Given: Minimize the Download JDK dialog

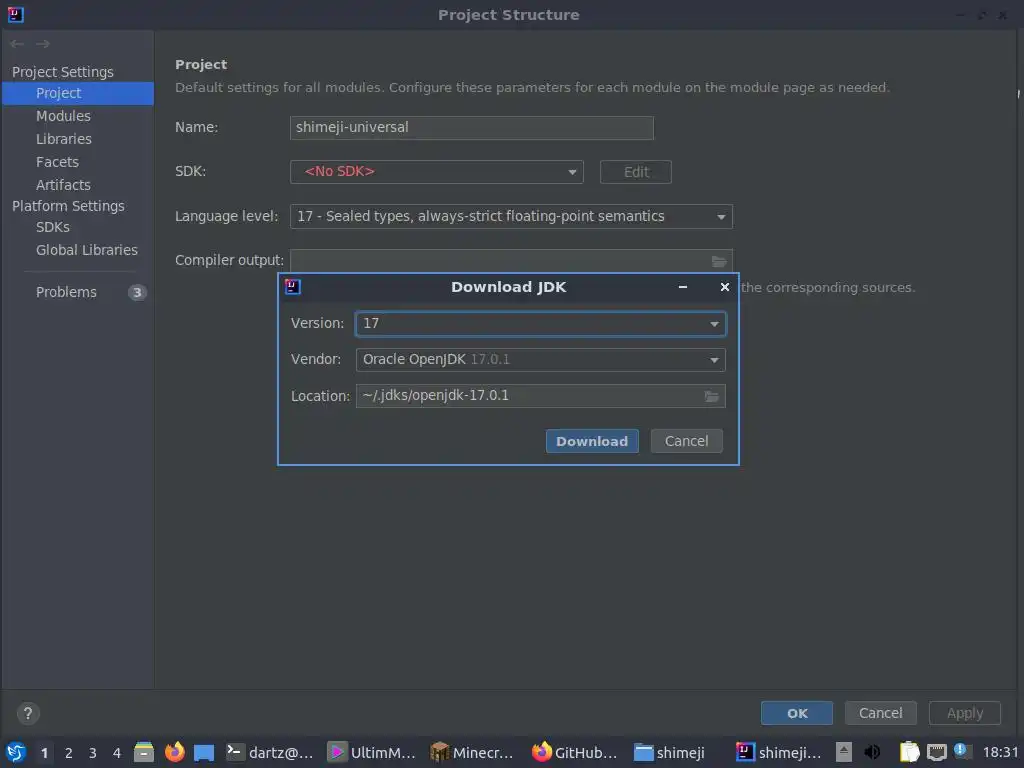Looking at the screenshot, I should [x=683, y=287].
